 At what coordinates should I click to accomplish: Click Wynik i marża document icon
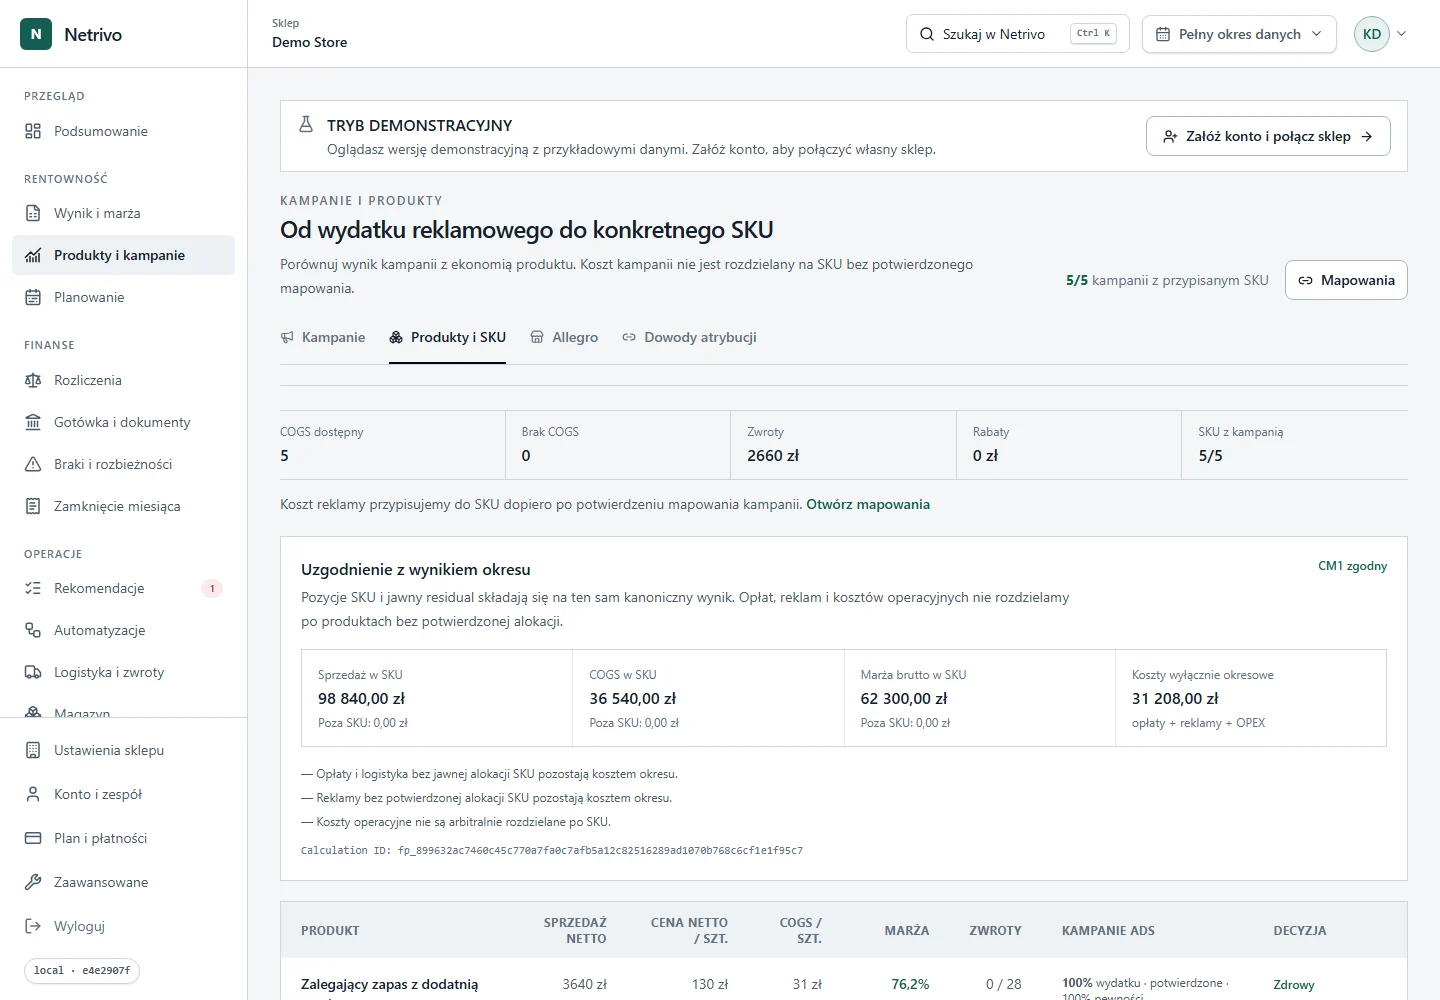coord(33,213)
